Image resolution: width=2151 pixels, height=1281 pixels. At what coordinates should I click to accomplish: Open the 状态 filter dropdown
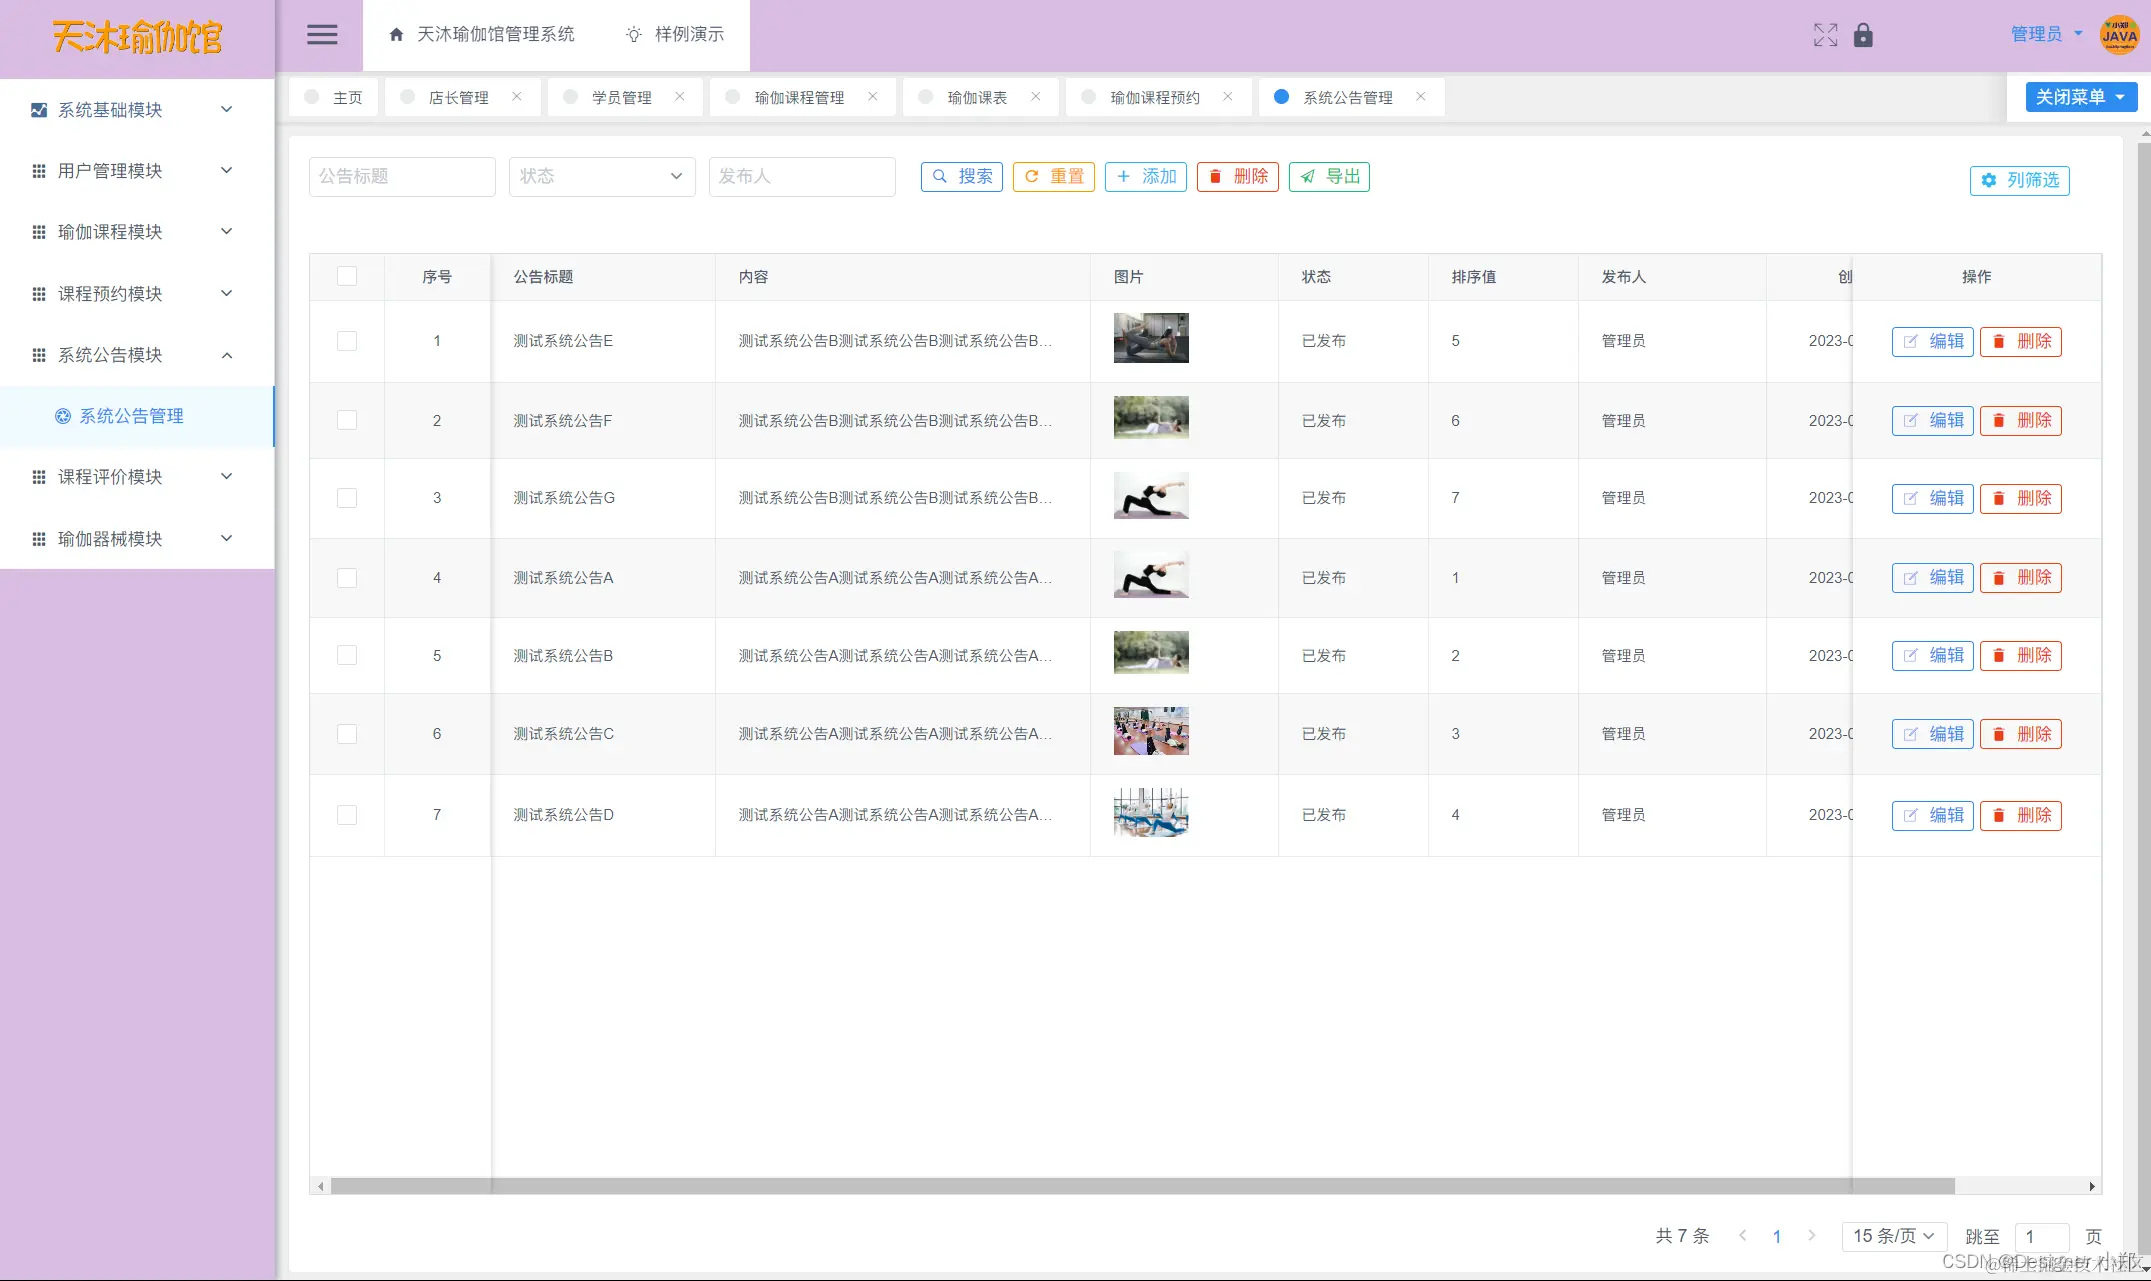[601, 176]
